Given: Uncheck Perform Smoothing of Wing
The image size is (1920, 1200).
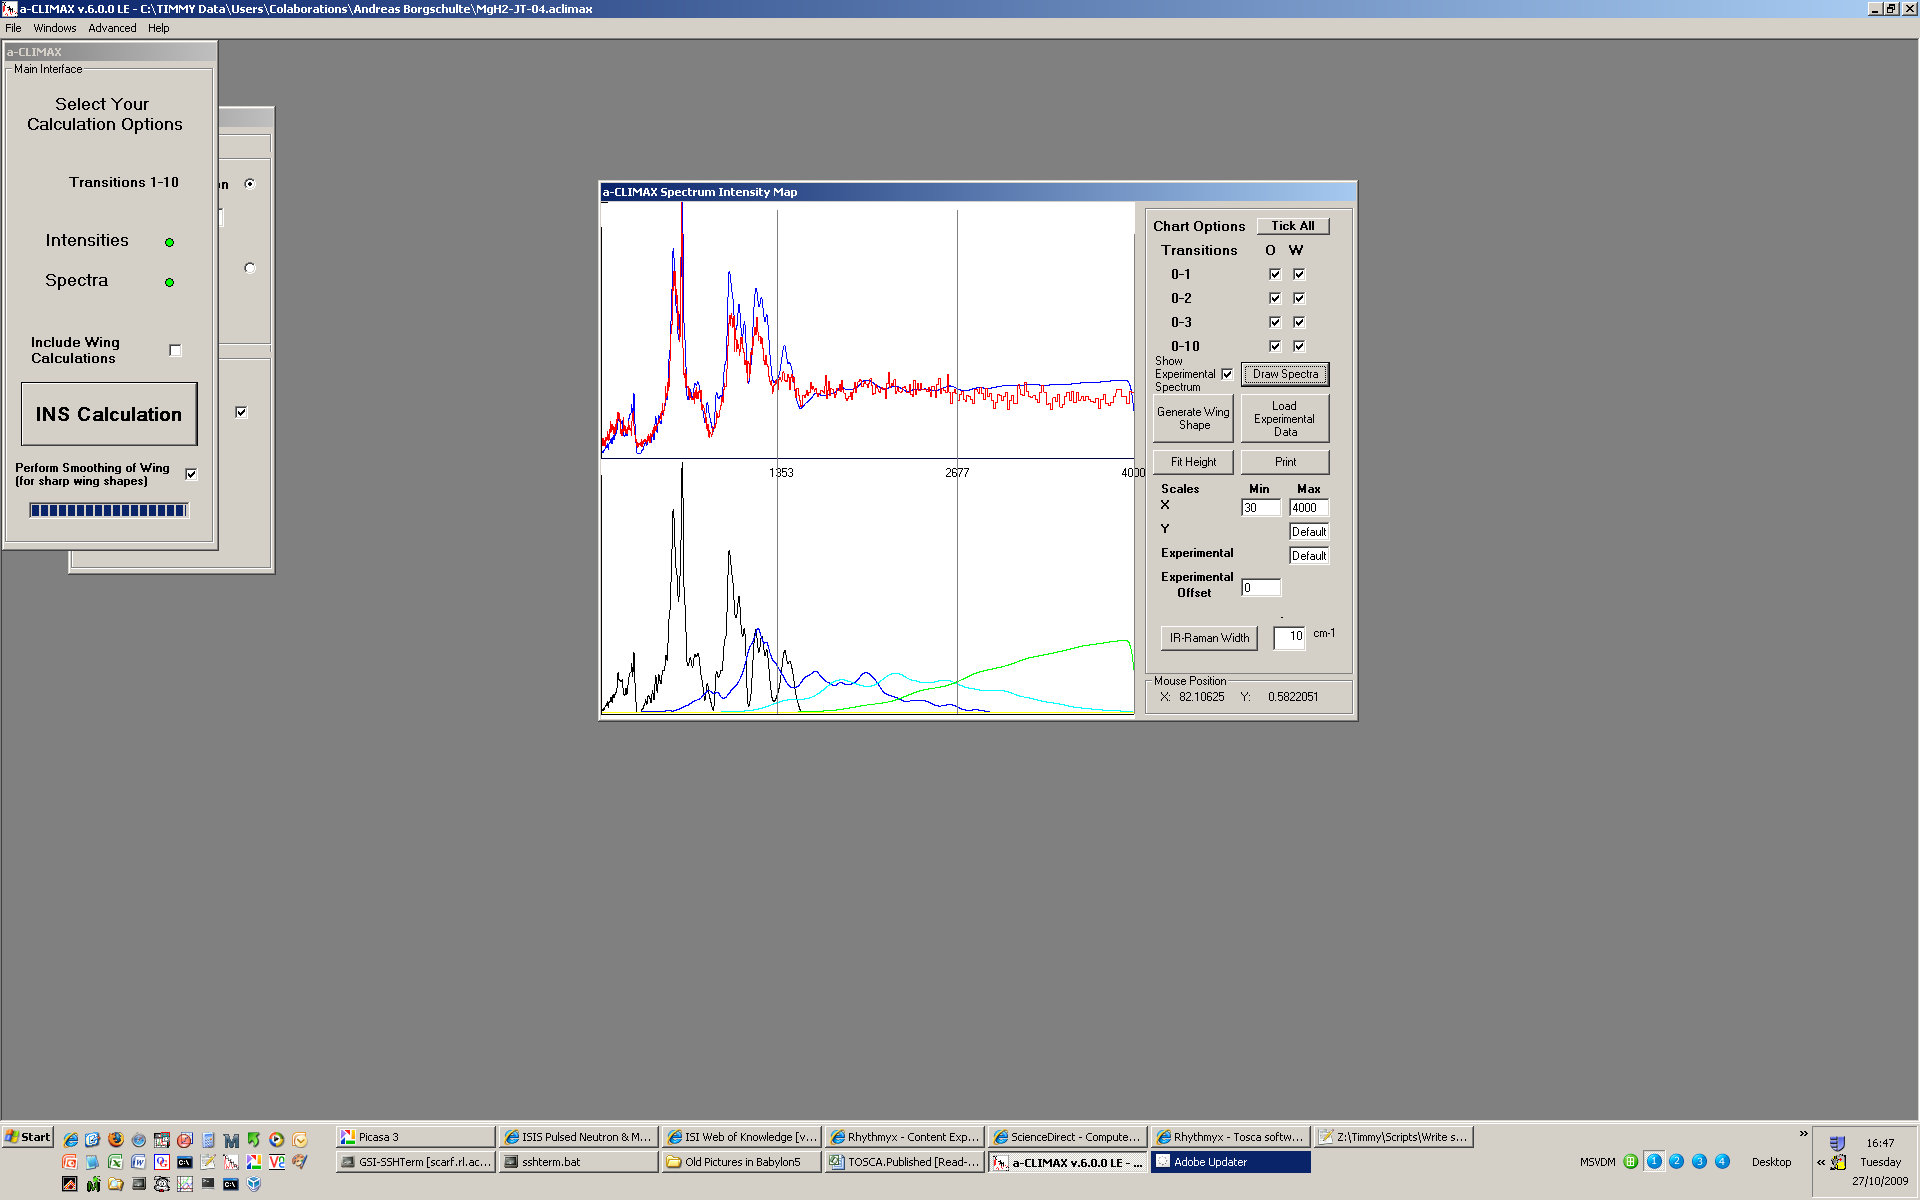Looking at the screenshot, I should click(191, 474).
